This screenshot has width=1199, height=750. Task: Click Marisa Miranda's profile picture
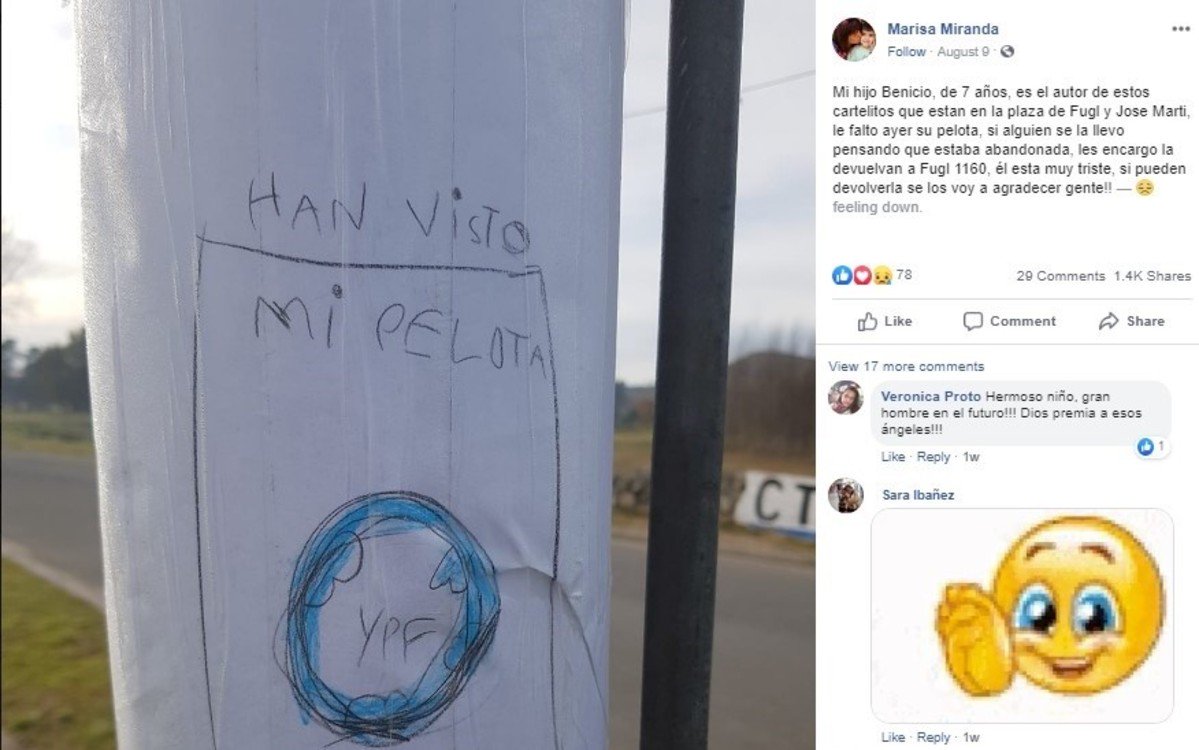[853, 39]
